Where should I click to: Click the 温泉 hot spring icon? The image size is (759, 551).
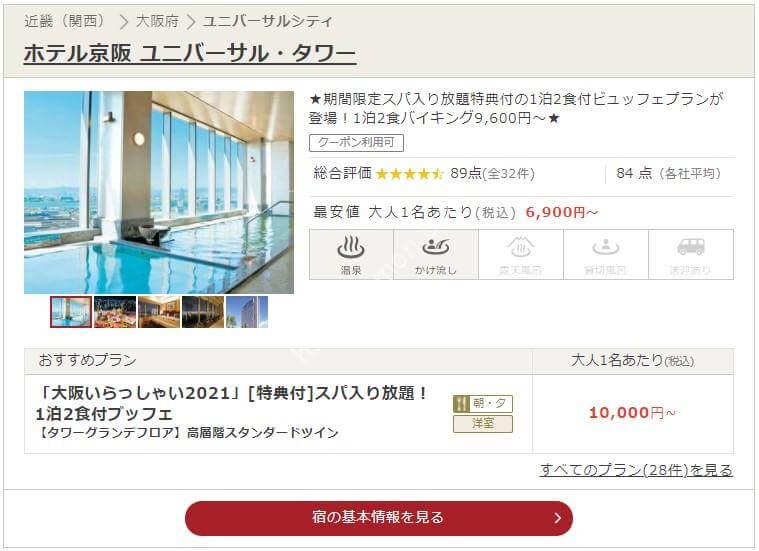click(x=351, y=247)
